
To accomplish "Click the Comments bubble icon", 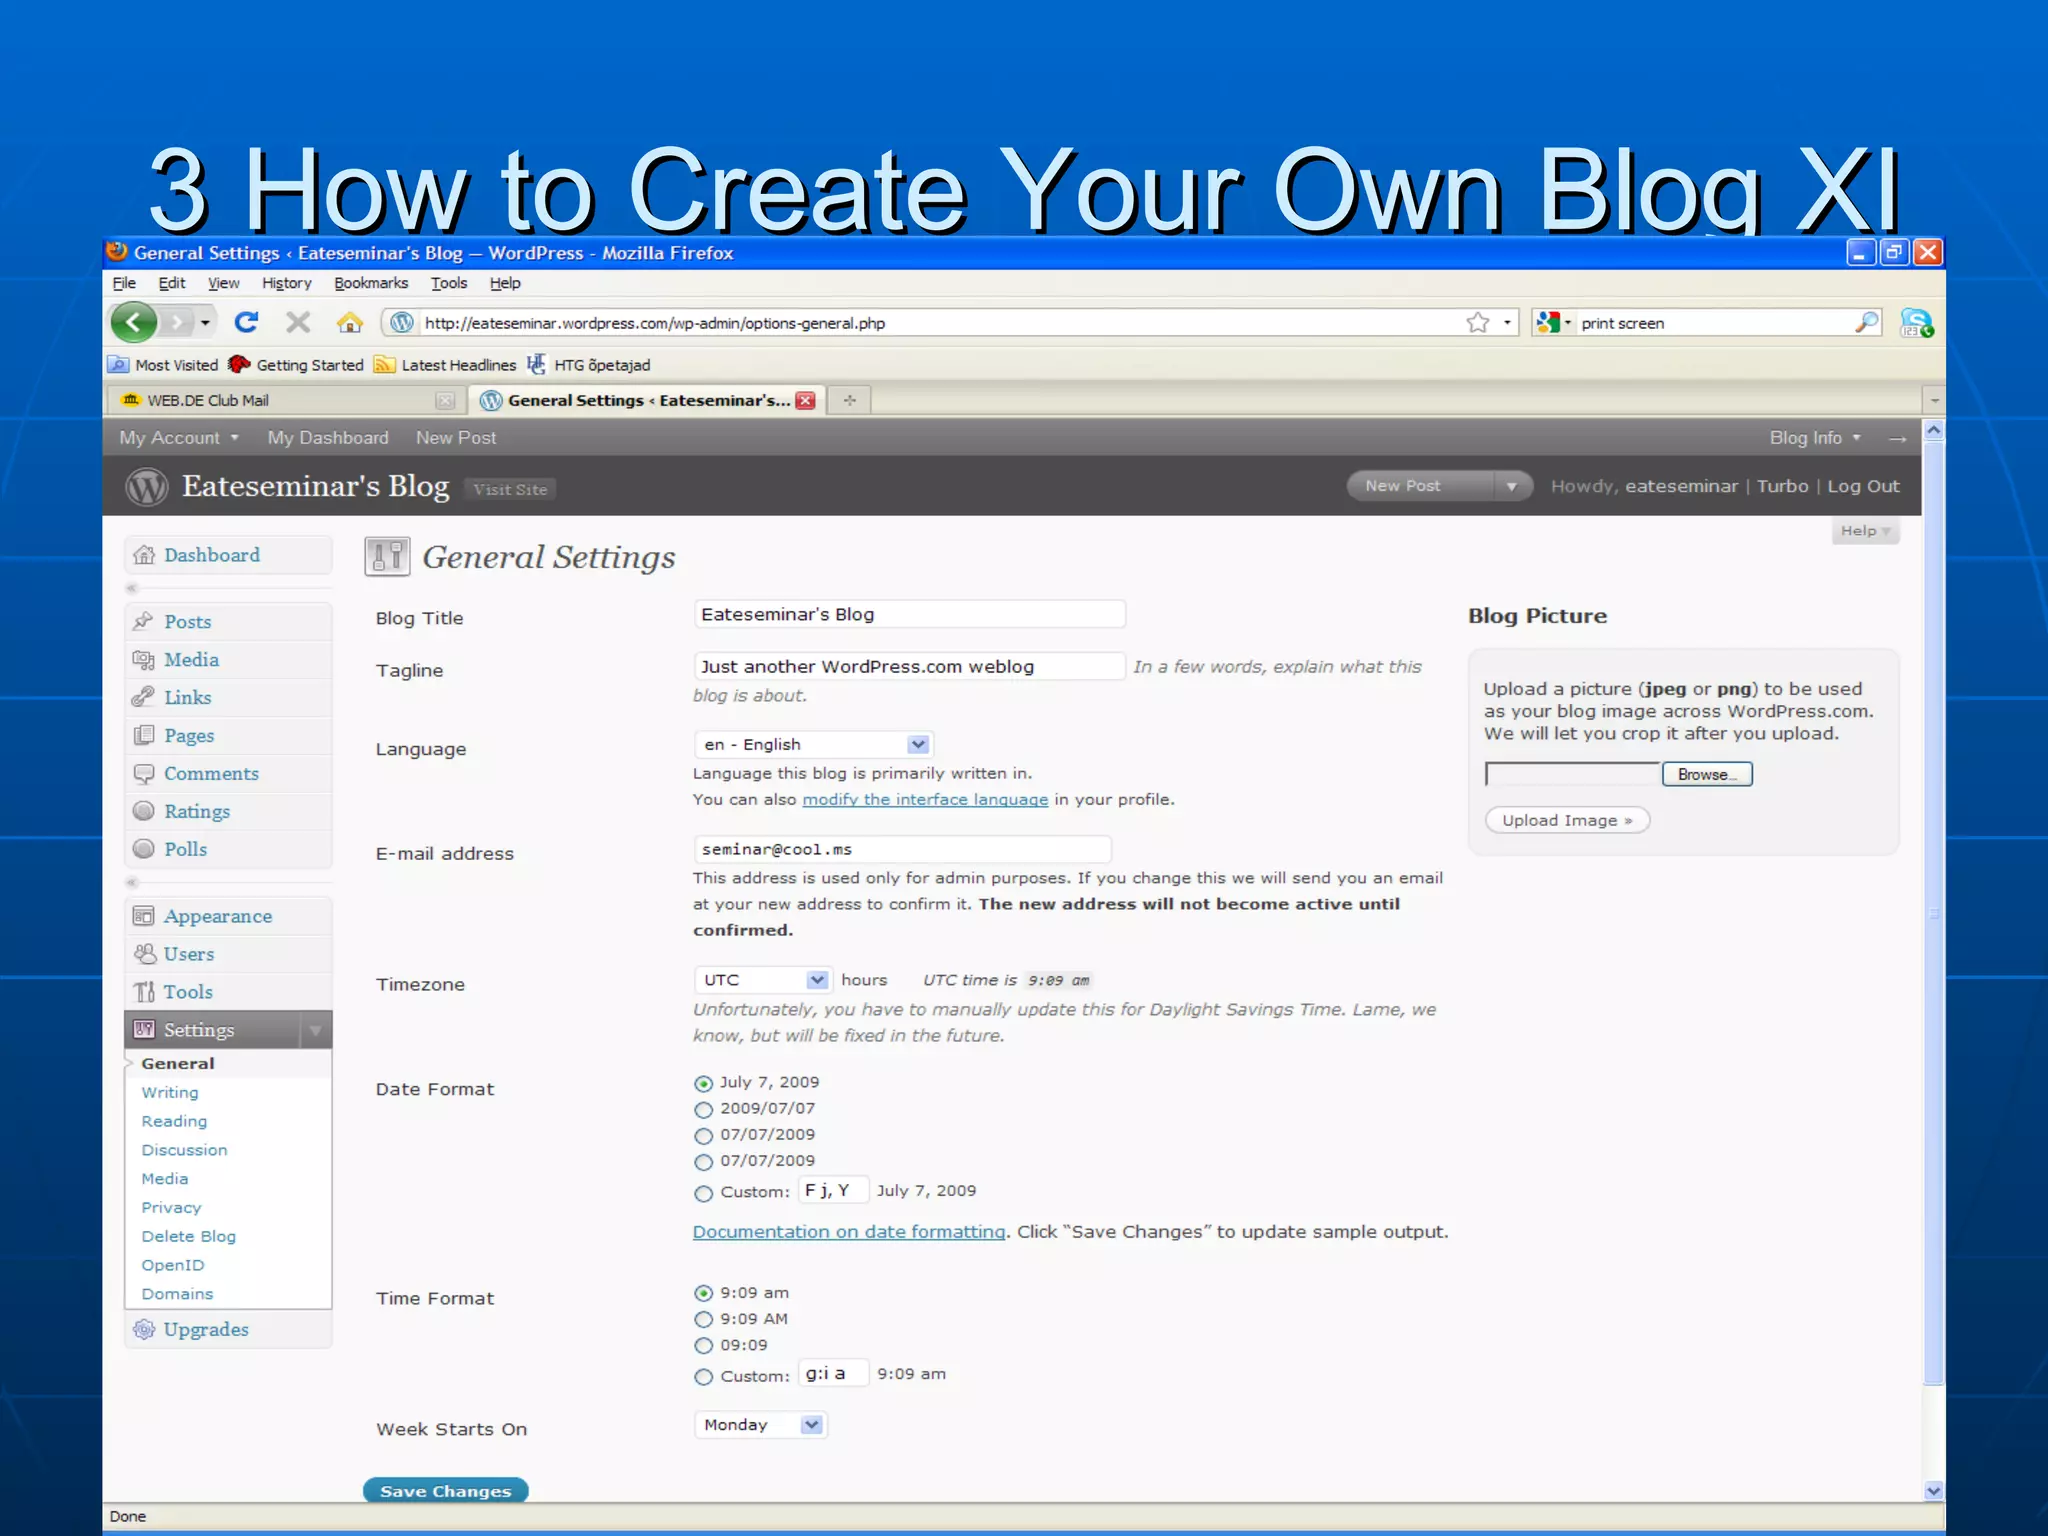I will coord(144,773).
